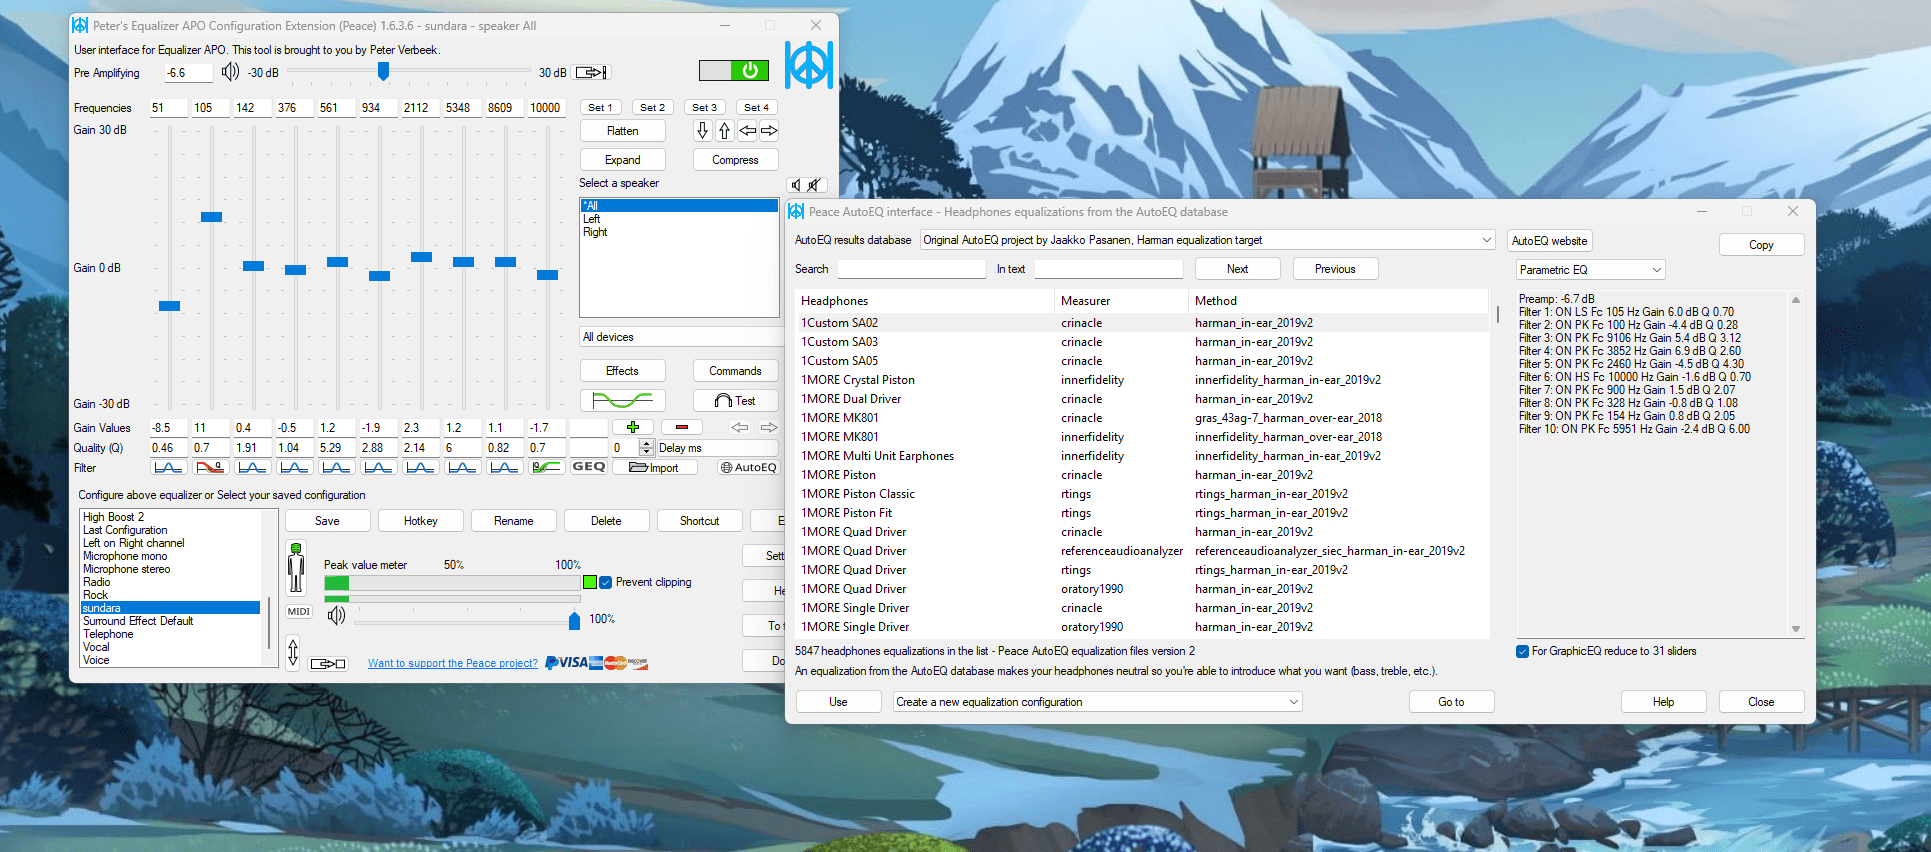Click the Test headphone button

point(735,400)
